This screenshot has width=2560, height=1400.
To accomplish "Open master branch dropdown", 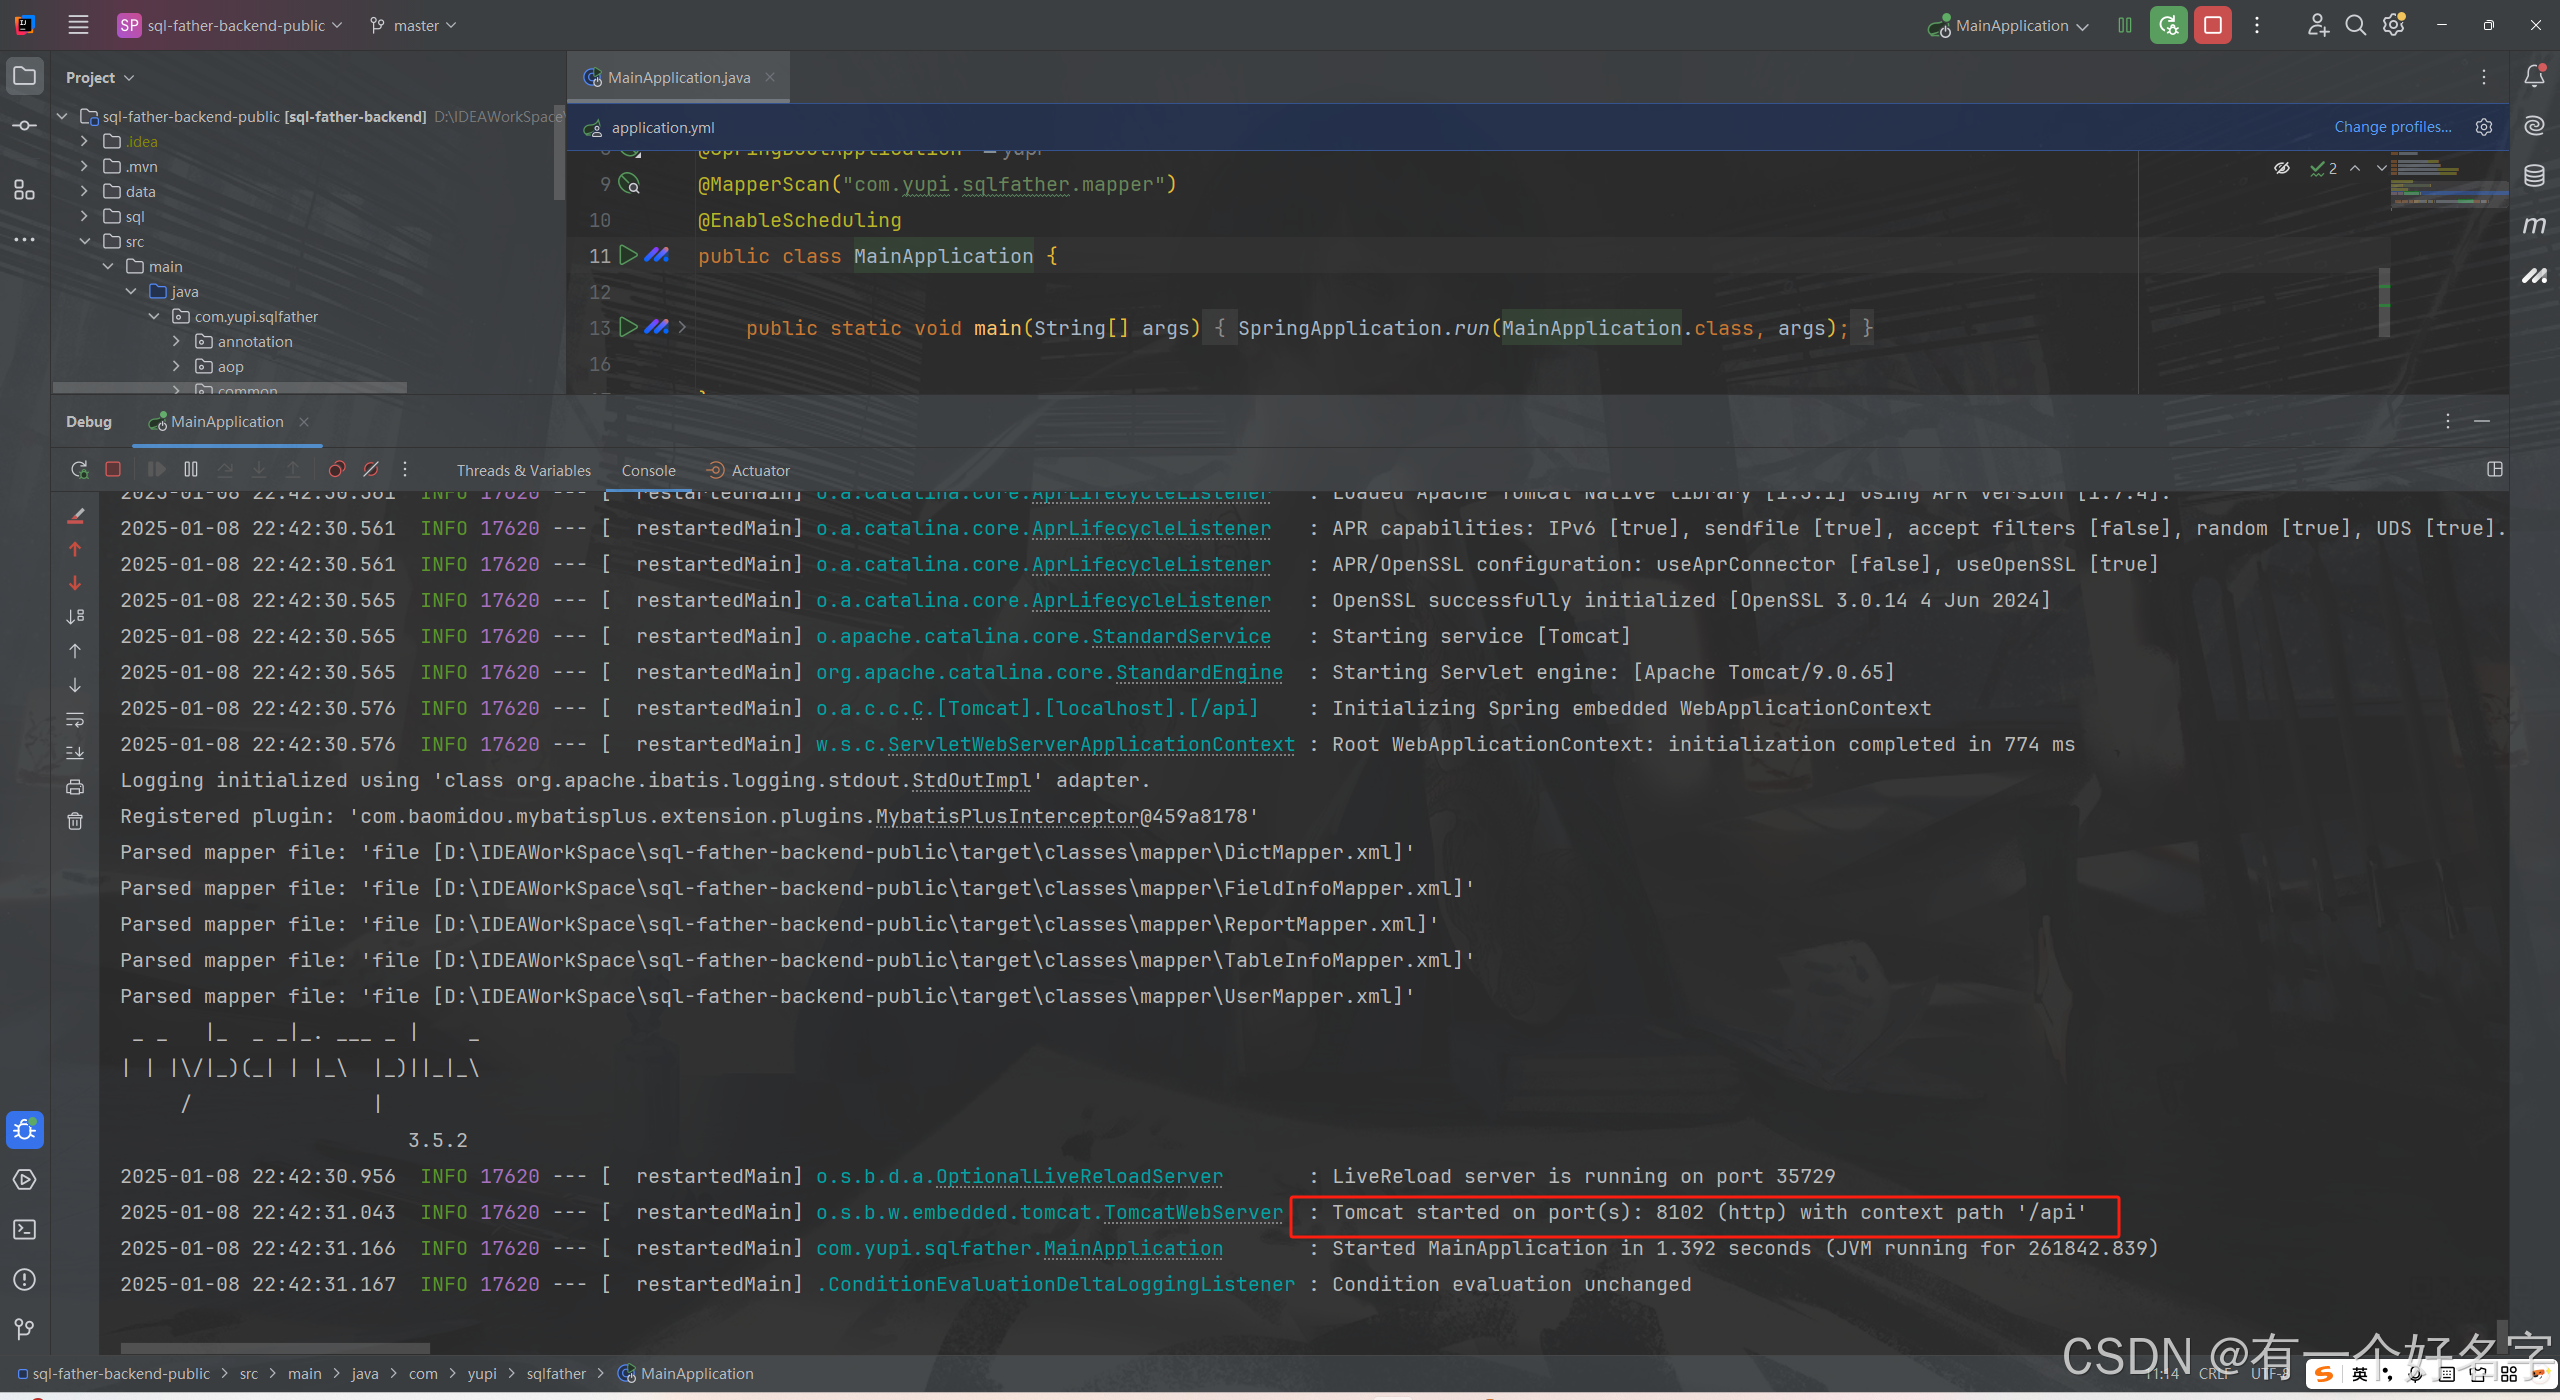I will (x=413, y=25).
